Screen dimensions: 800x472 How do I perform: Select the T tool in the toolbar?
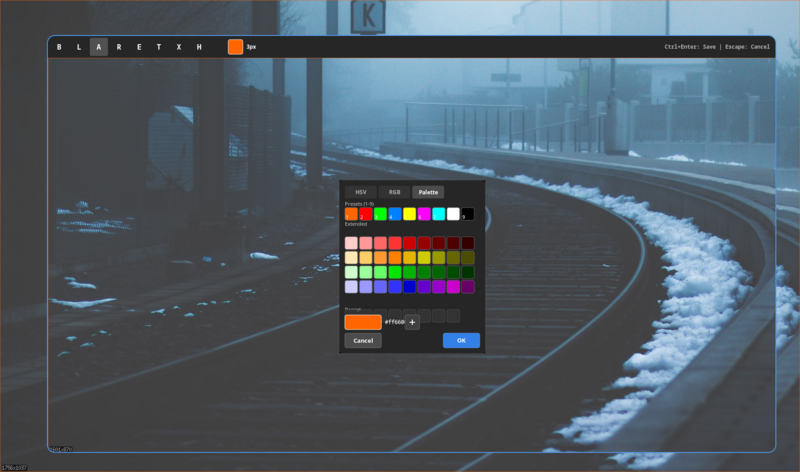[x=159, y=47]
